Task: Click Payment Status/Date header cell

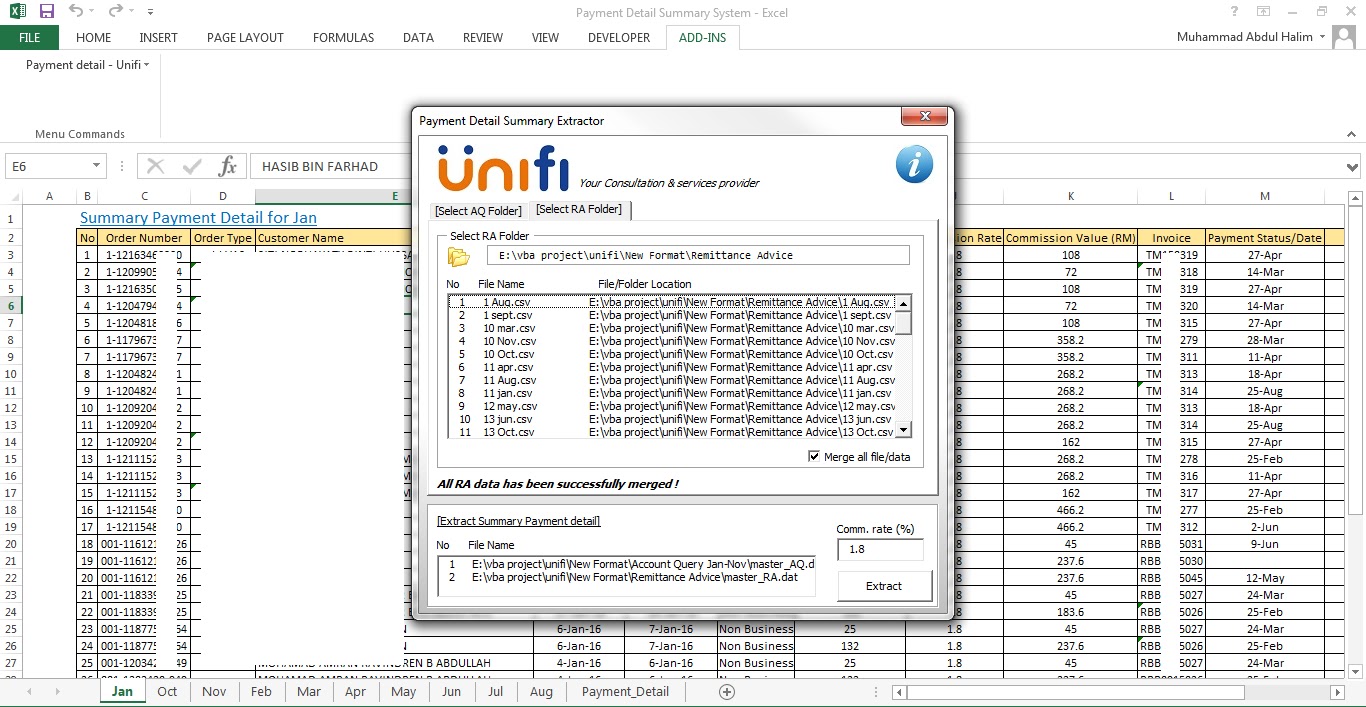Action: tap(1265, 238)
